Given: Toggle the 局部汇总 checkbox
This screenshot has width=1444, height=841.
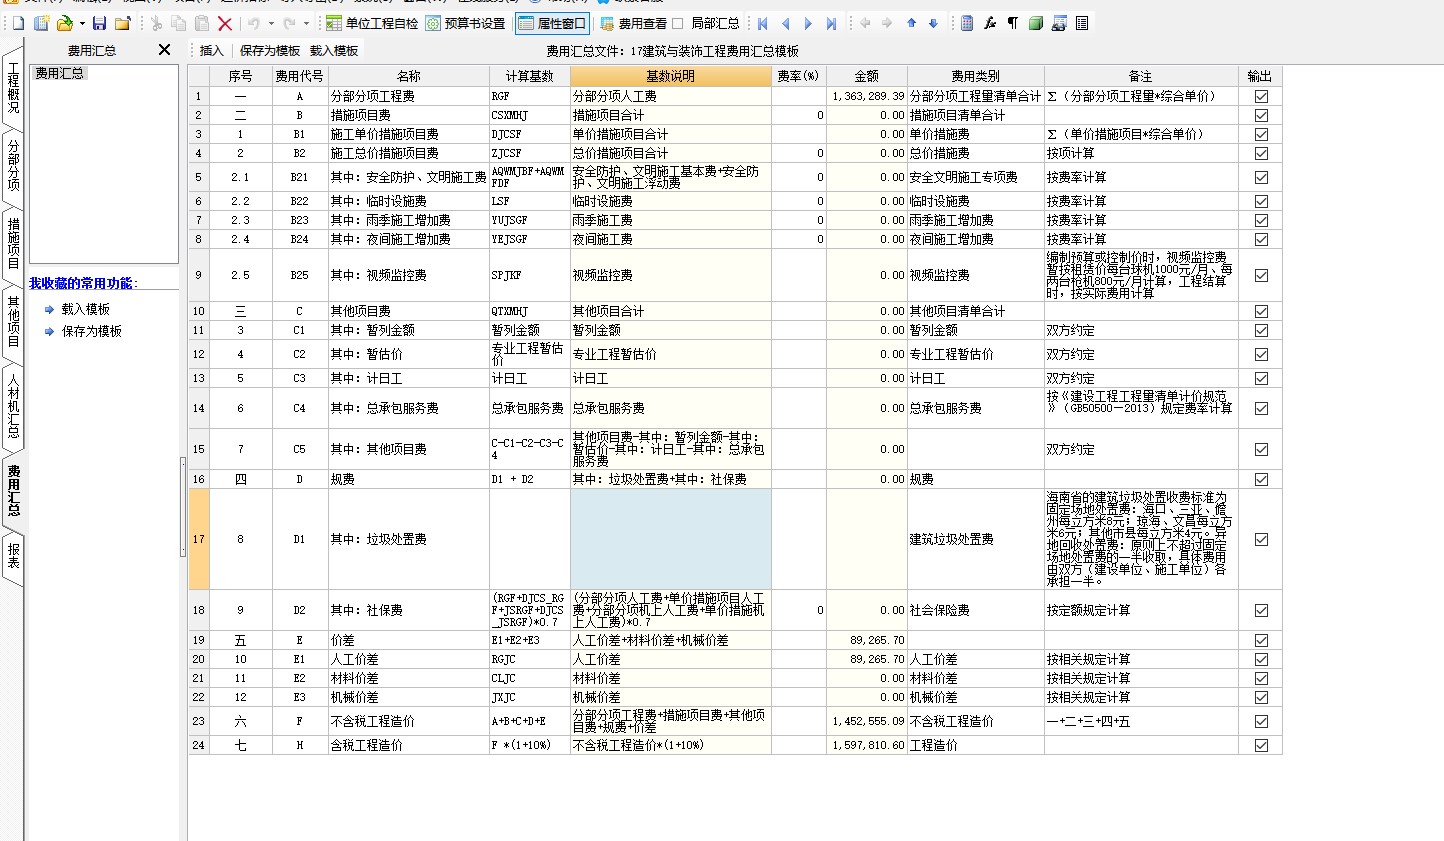Looking at the screenshot, I should point(678,23).
